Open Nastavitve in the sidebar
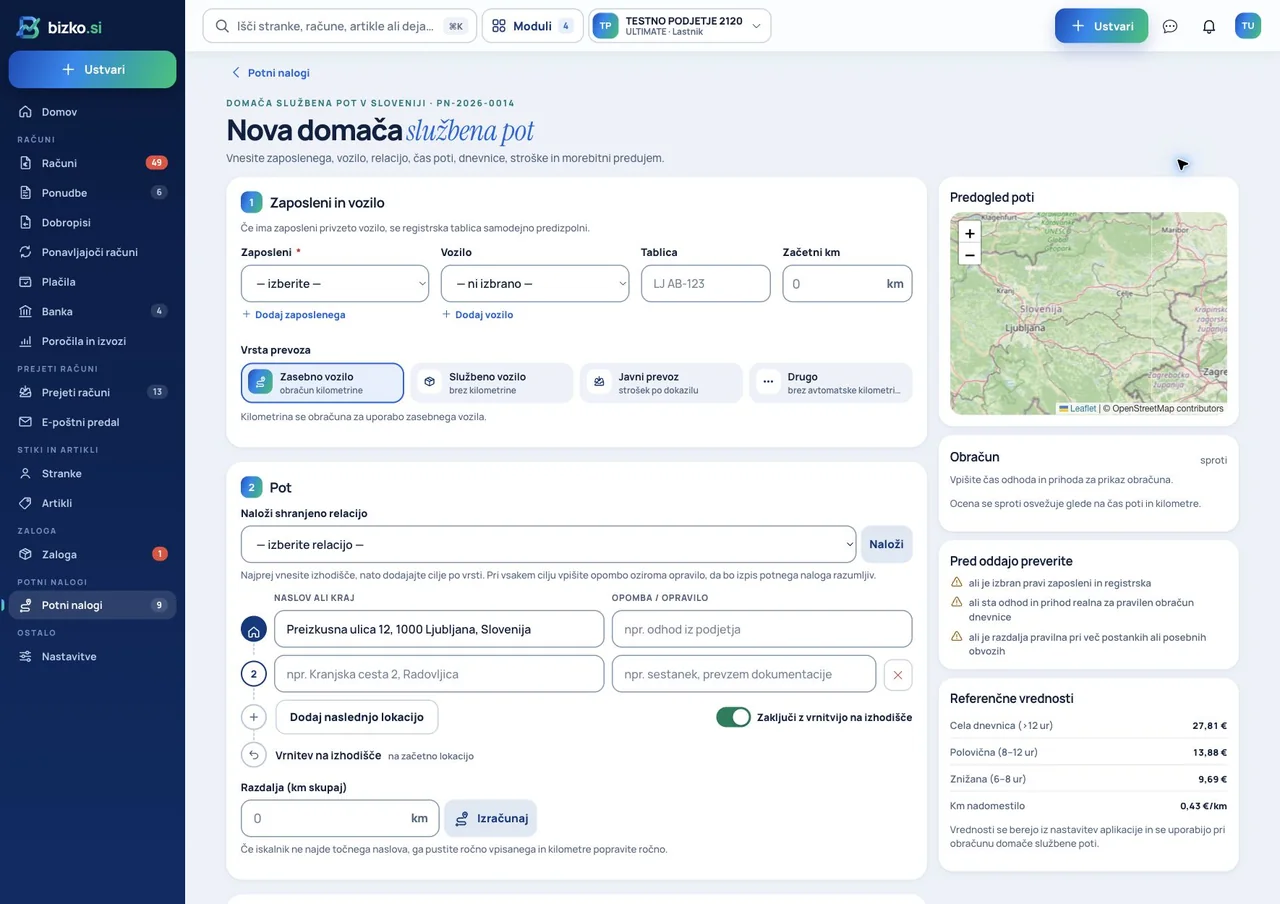 click(93, 656)
